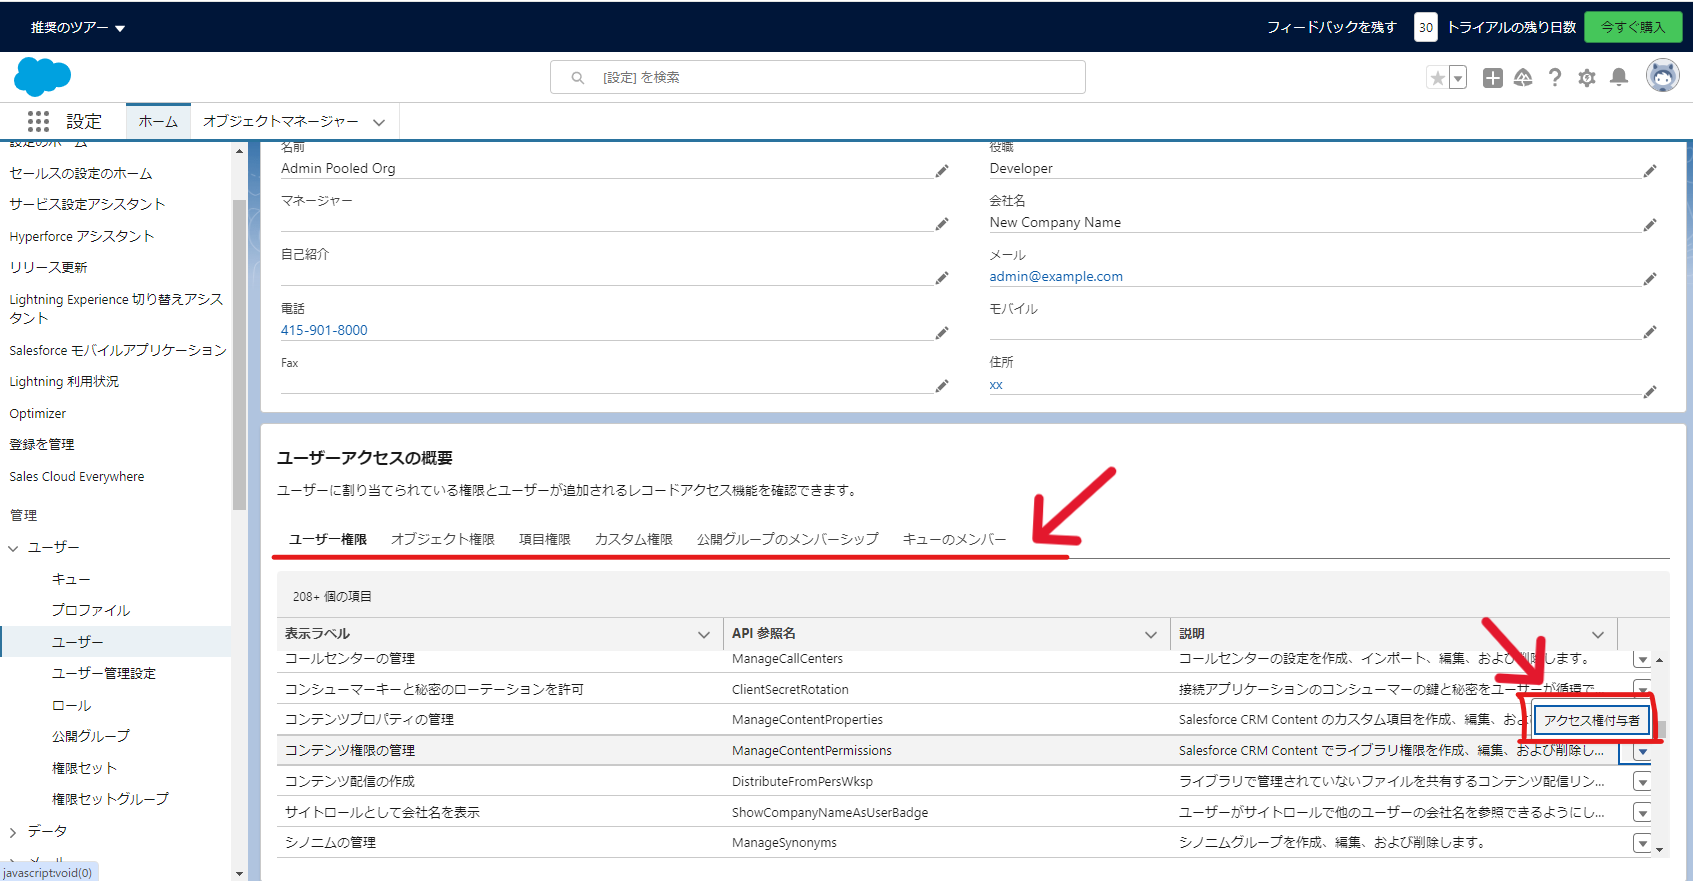
Task: Click the phone number 415-901-8000
Action: 324,330
